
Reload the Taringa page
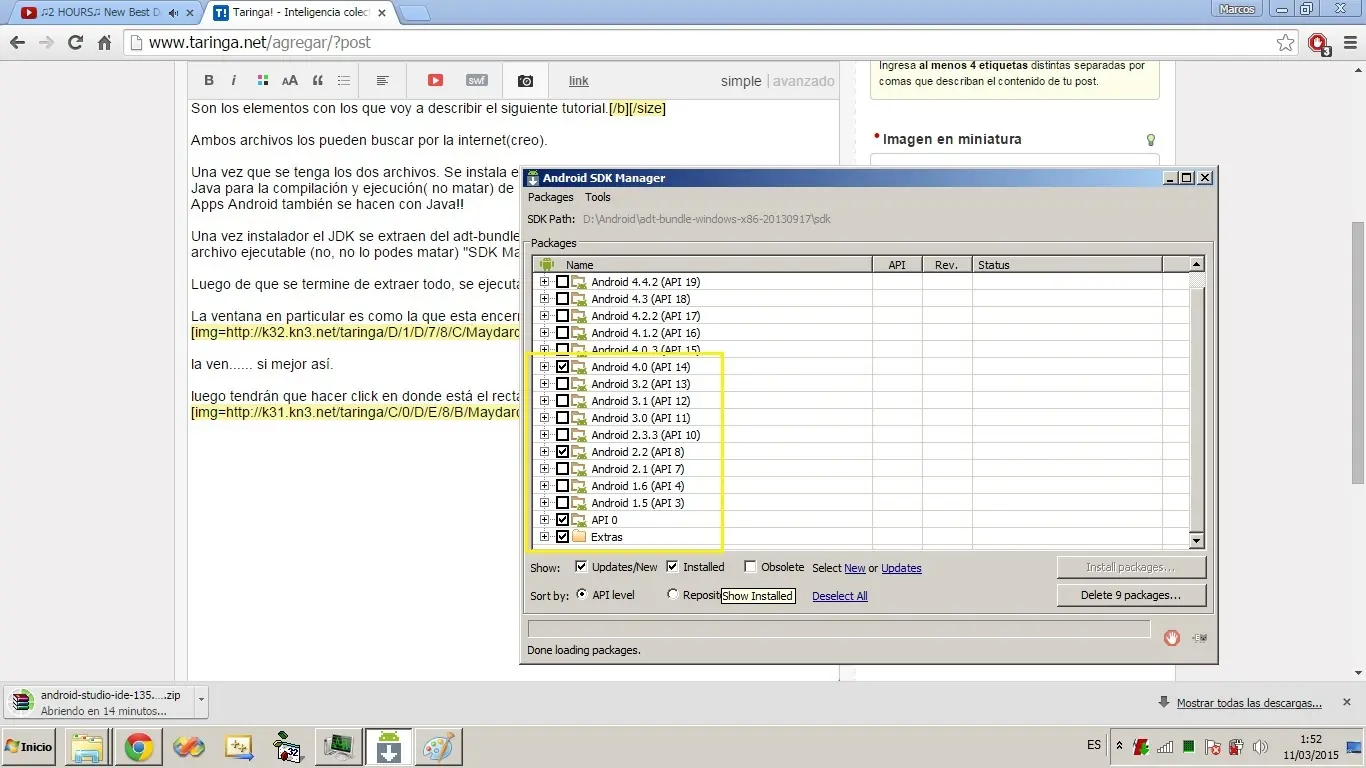75,43
